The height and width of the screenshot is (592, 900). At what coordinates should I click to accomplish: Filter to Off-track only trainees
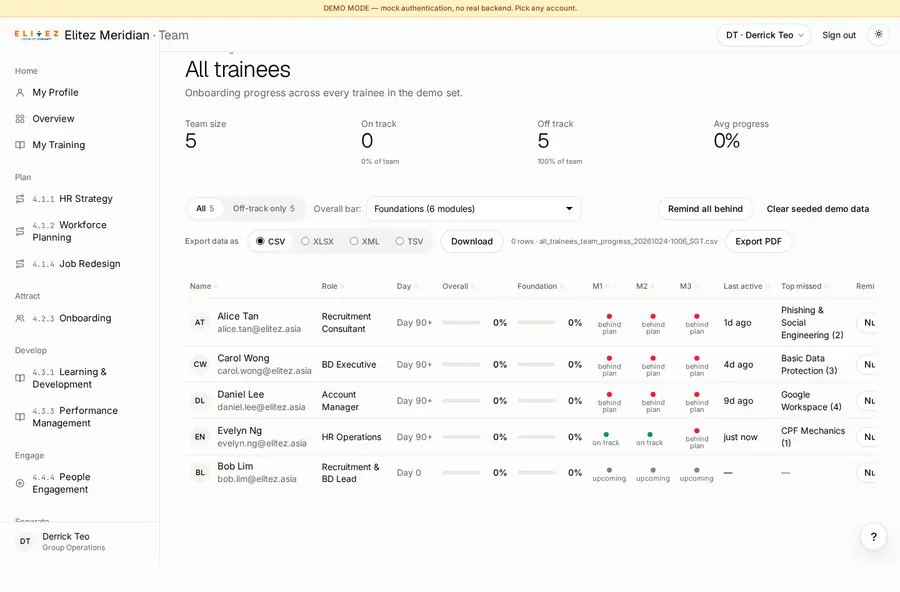pyautogui.click(x=263, y=208)
